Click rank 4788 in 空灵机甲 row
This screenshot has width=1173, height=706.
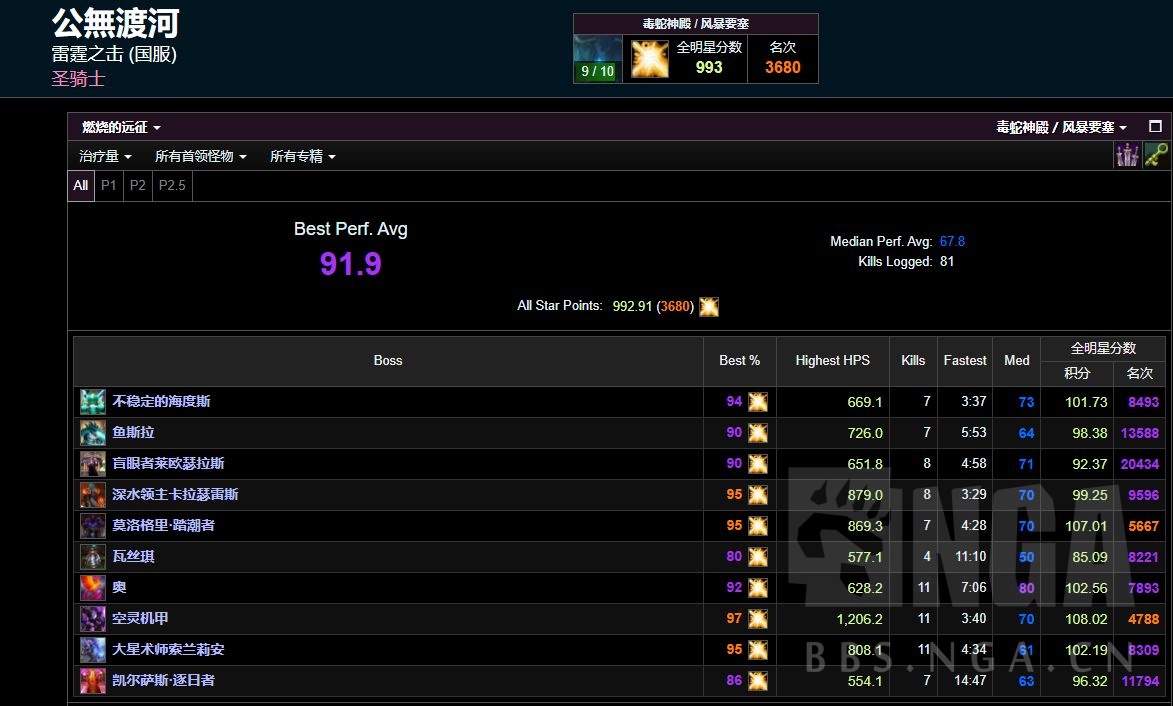click(1144, 619)
